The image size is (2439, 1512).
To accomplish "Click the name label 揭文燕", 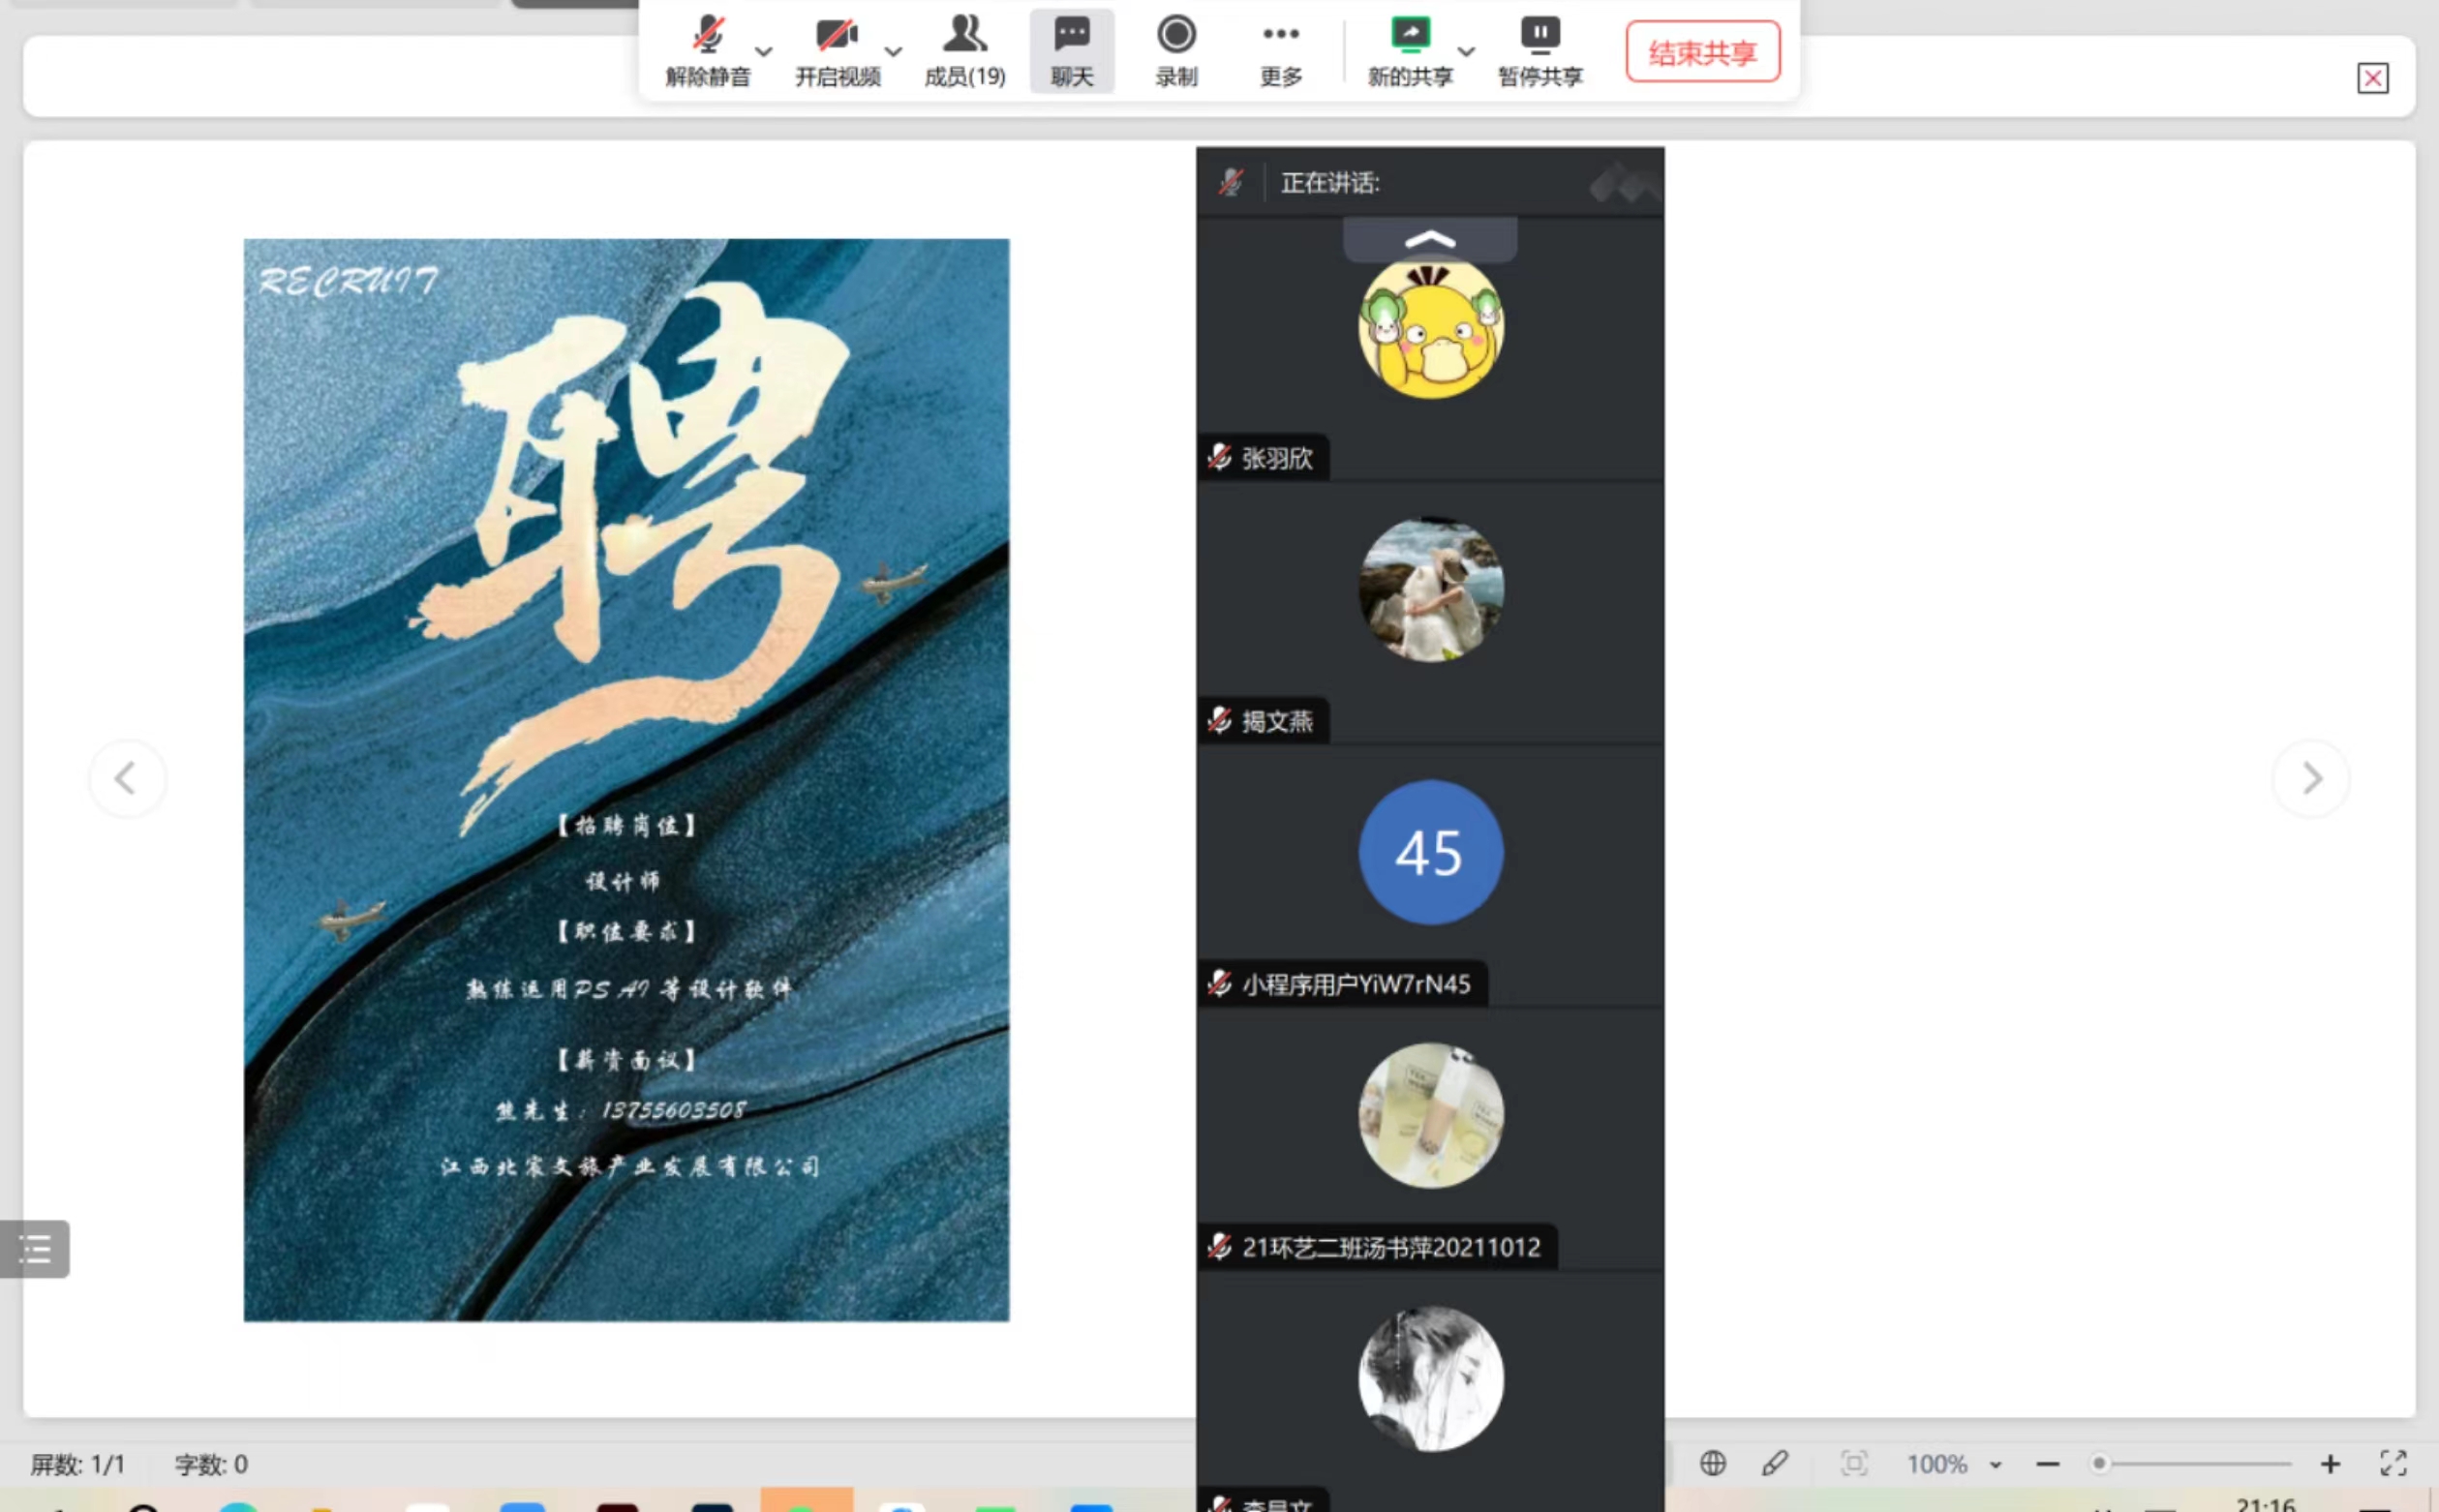I will point(1277,721).
